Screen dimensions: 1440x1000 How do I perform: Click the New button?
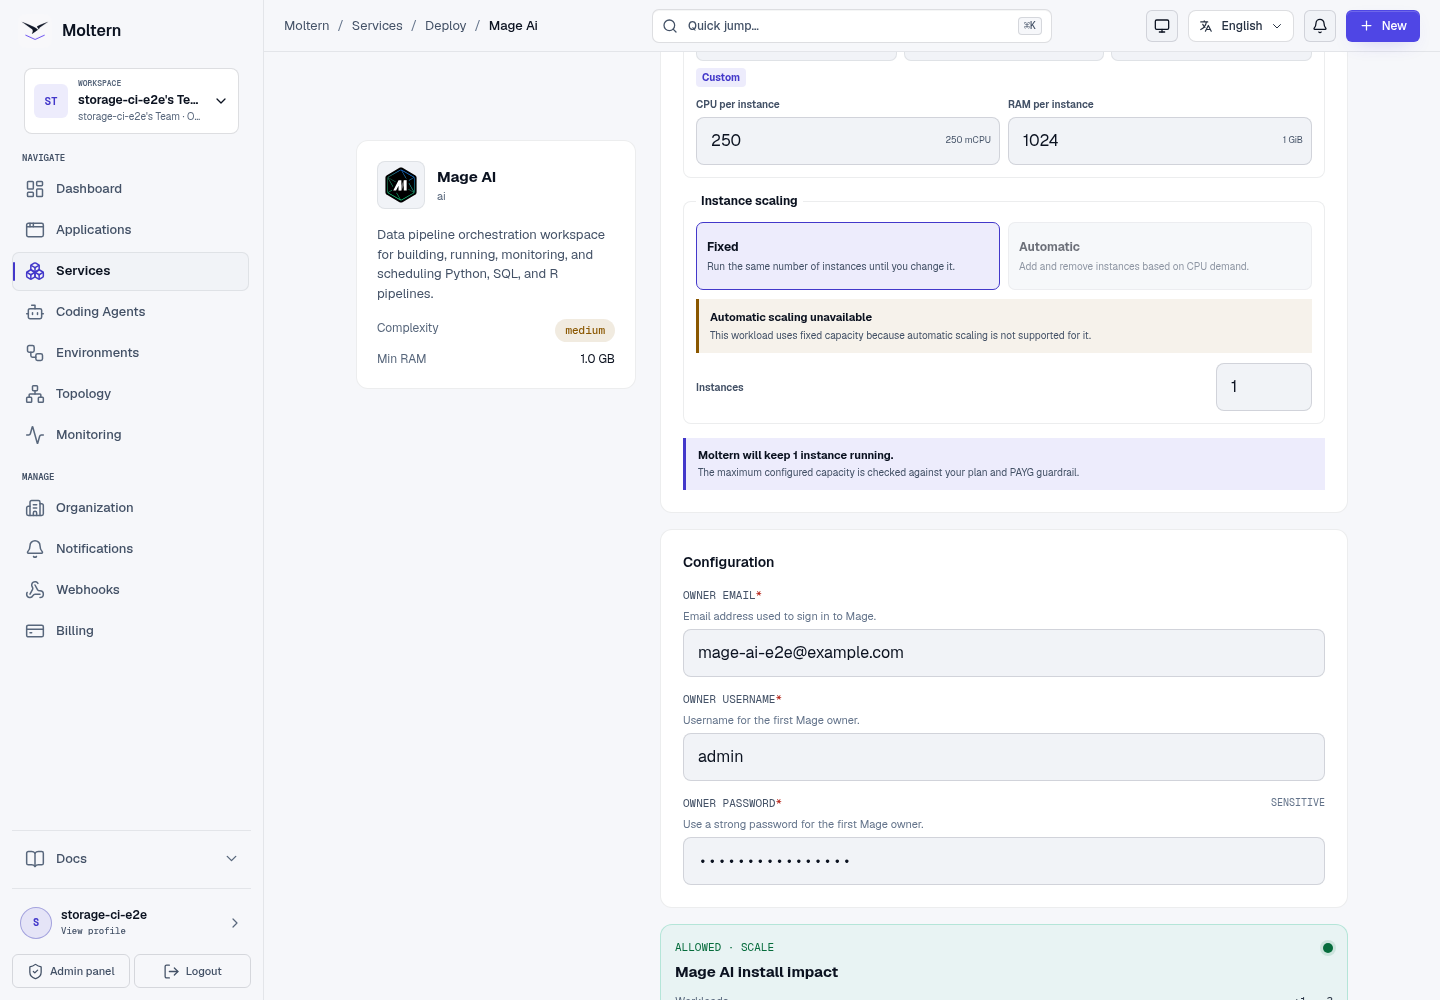click(1383, 26)
